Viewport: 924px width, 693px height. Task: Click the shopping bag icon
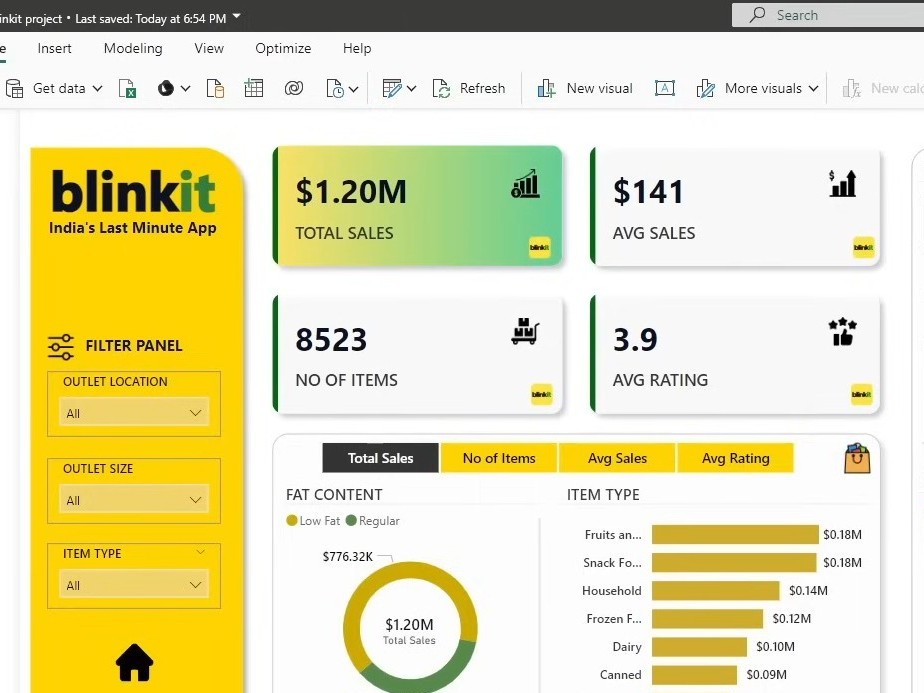(x=857, y=458)
